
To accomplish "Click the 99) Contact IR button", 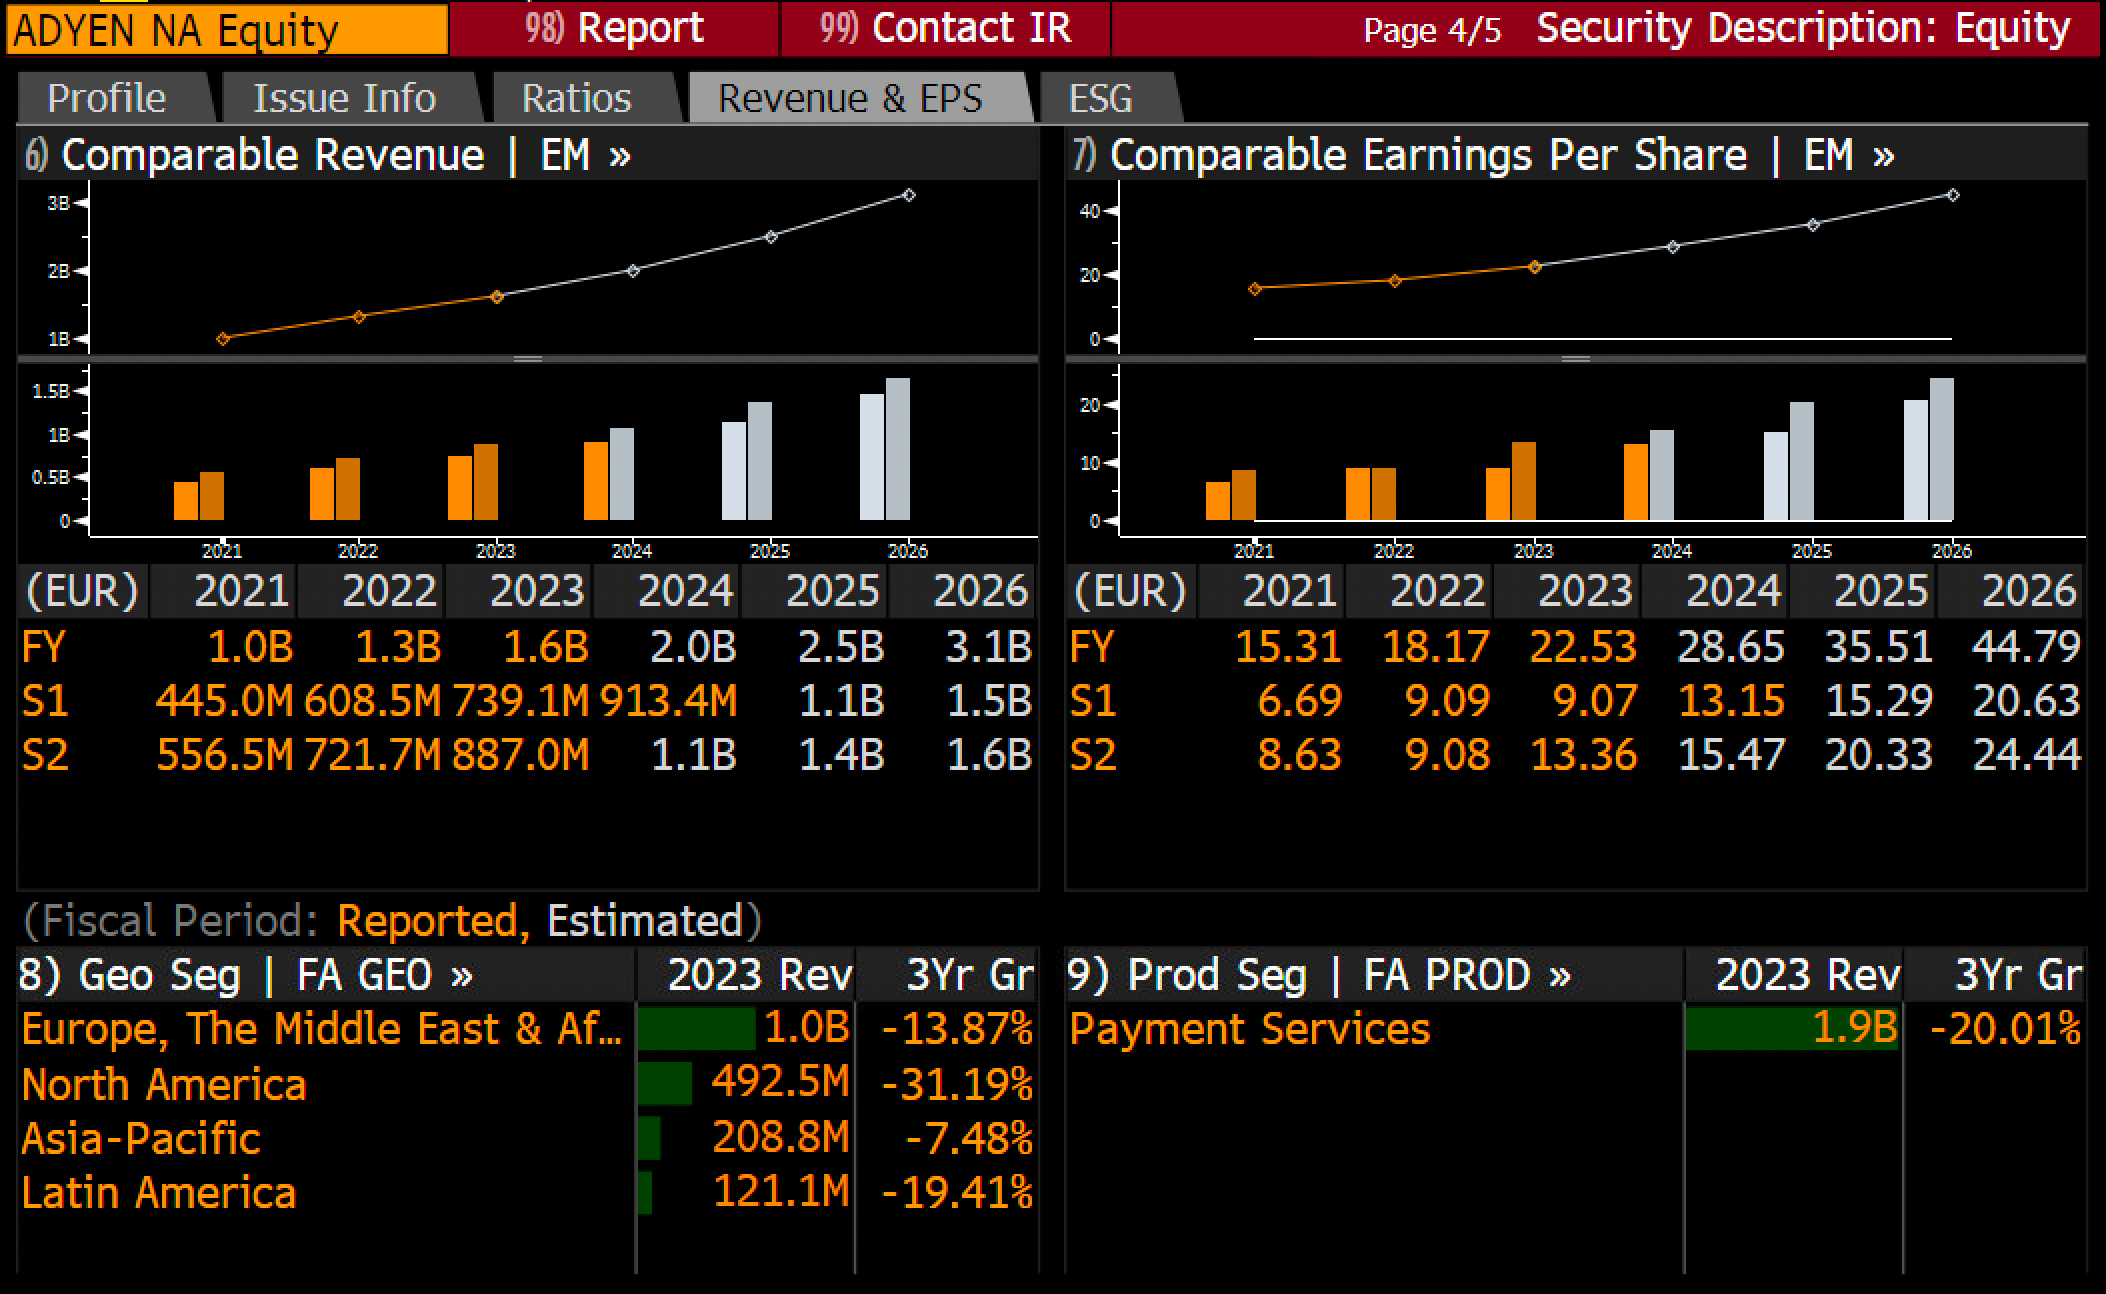I will tap(945, 28).
